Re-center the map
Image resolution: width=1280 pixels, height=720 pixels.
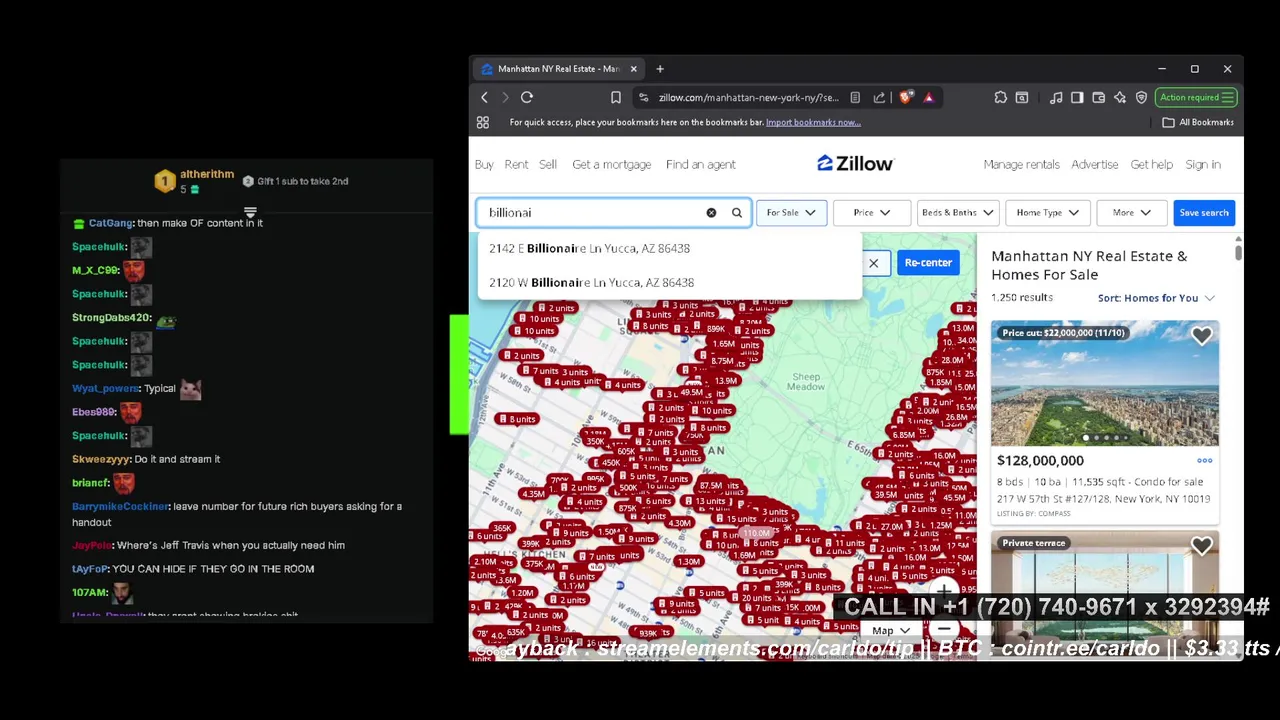pyautogui.click(x=928, y=263)
